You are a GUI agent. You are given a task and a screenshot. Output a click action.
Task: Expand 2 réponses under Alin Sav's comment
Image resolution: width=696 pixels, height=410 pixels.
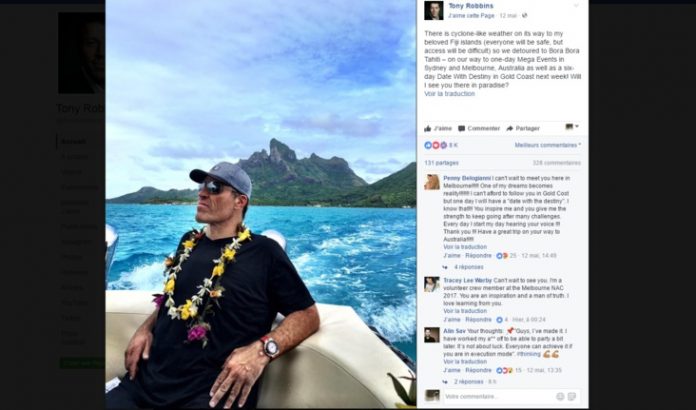[x=469, y=382]
